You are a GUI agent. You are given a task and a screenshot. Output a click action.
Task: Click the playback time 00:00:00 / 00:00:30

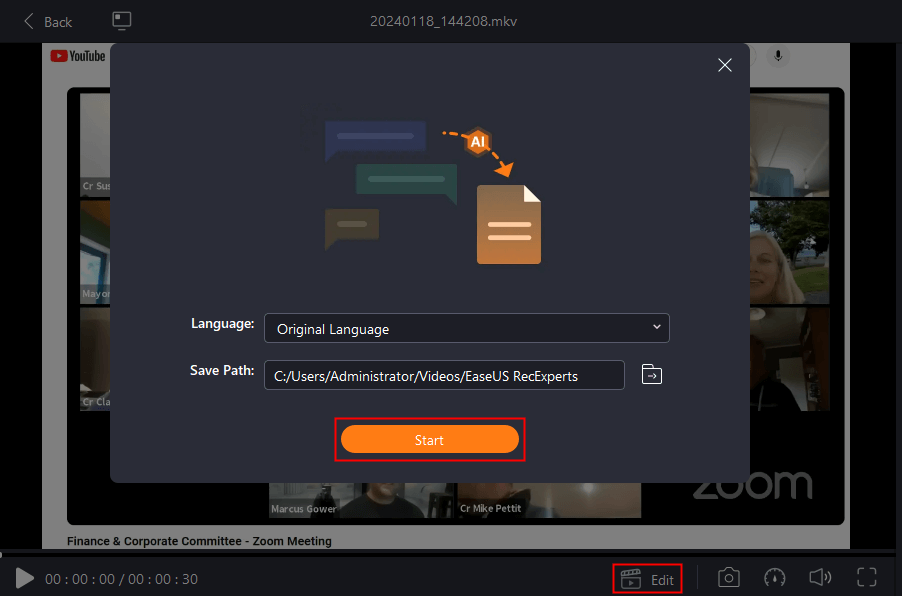pos(121,579)
